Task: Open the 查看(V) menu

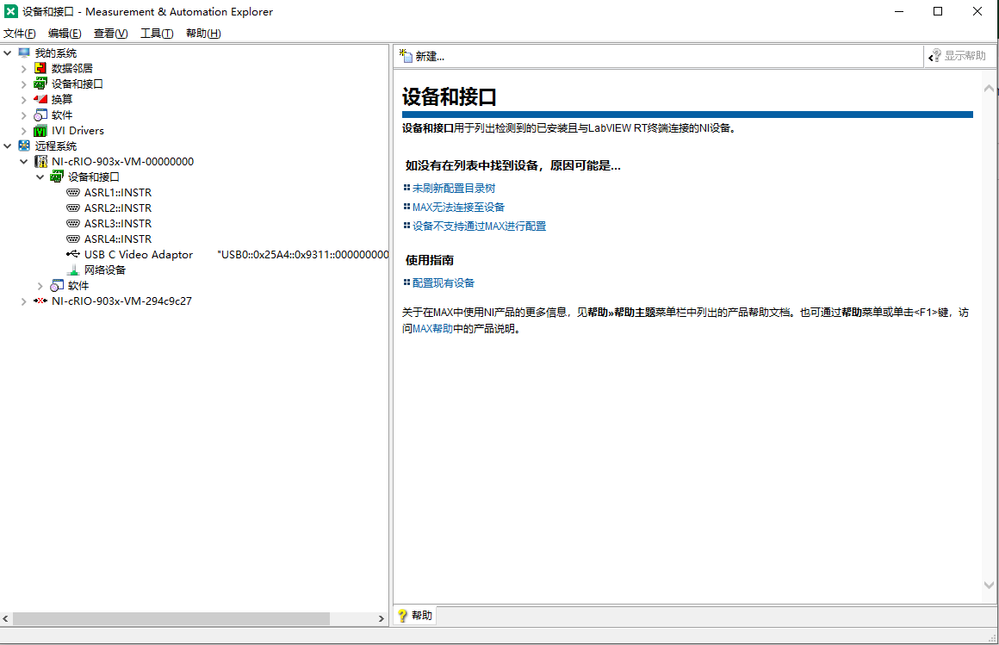Action: pos(111,33)
